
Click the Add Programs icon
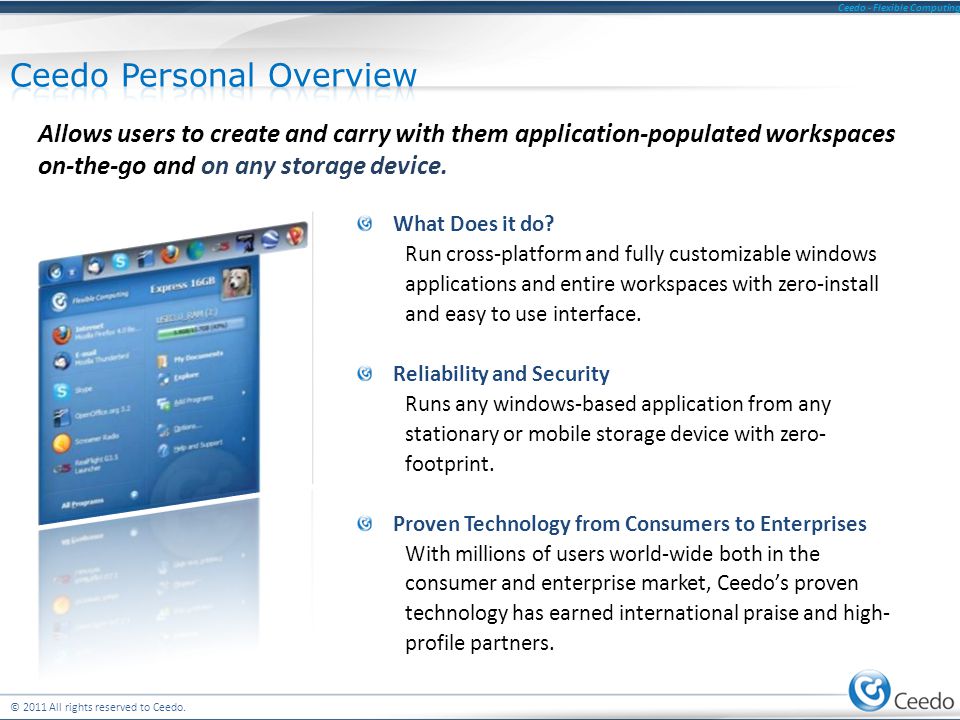[163, 403]
